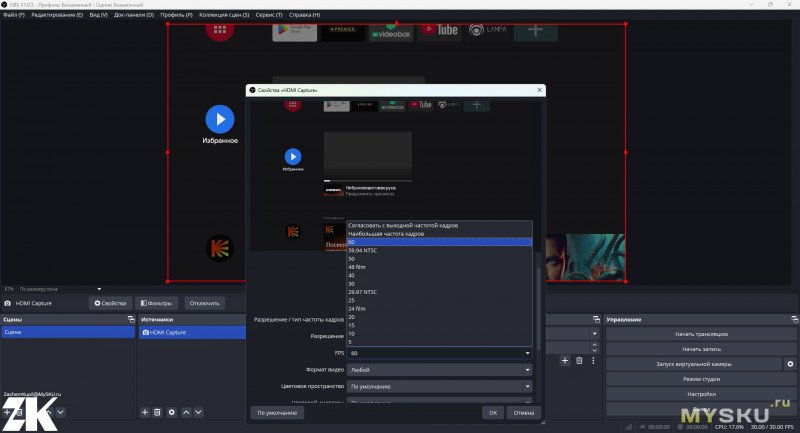Open the Вид menu

98,15
